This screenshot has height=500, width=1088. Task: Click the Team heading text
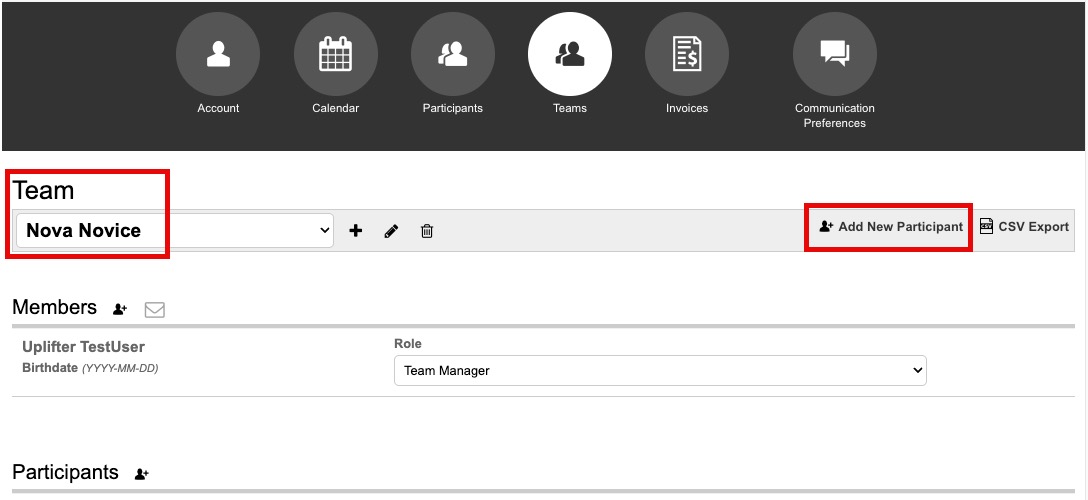tap(43, 190)
